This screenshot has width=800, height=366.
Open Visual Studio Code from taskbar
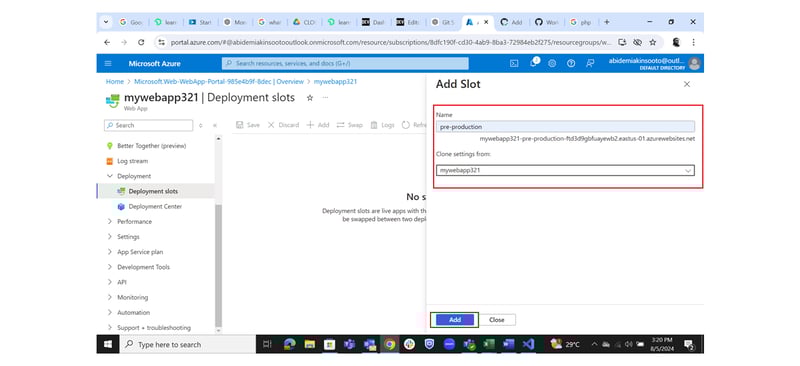[x=528, y=345]
